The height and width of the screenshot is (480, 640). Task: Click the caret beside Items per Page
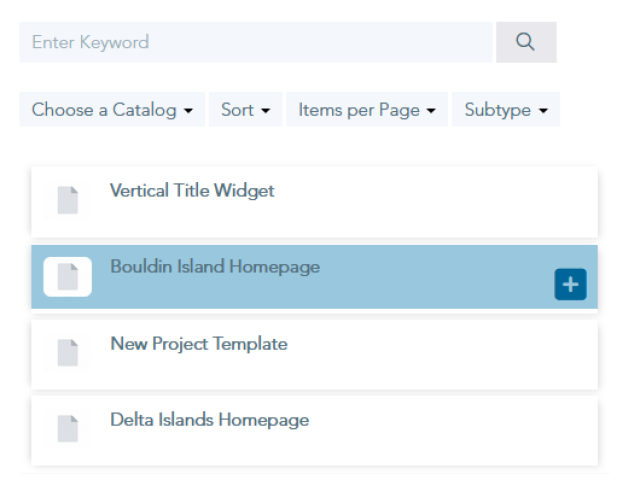(431, 111)
